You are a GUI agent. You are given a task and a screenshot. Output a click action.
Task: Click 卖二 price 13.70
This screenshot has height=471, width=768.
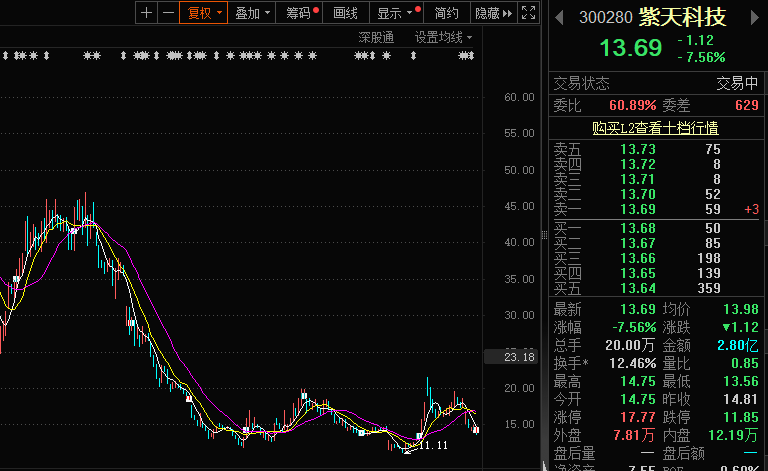click(x=638, y=194)
